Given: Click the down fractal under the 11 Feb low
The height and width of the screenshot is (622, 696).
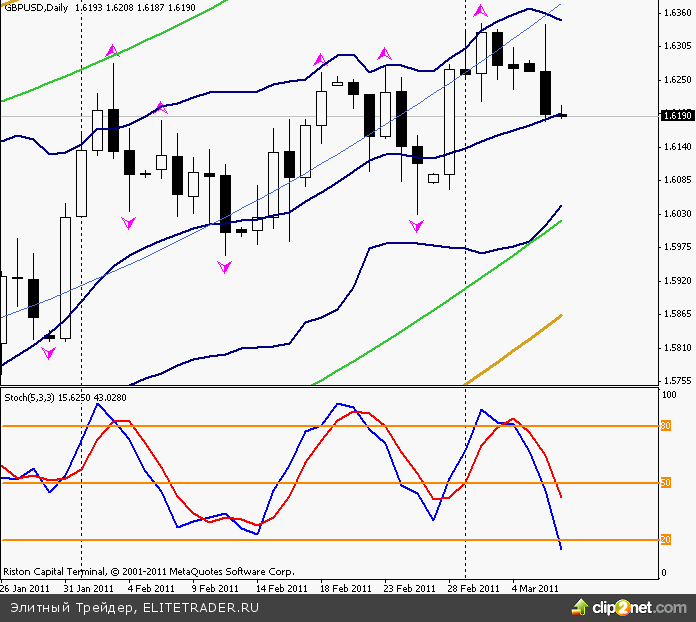Looking at the screenshot, I should click(225, 266).
